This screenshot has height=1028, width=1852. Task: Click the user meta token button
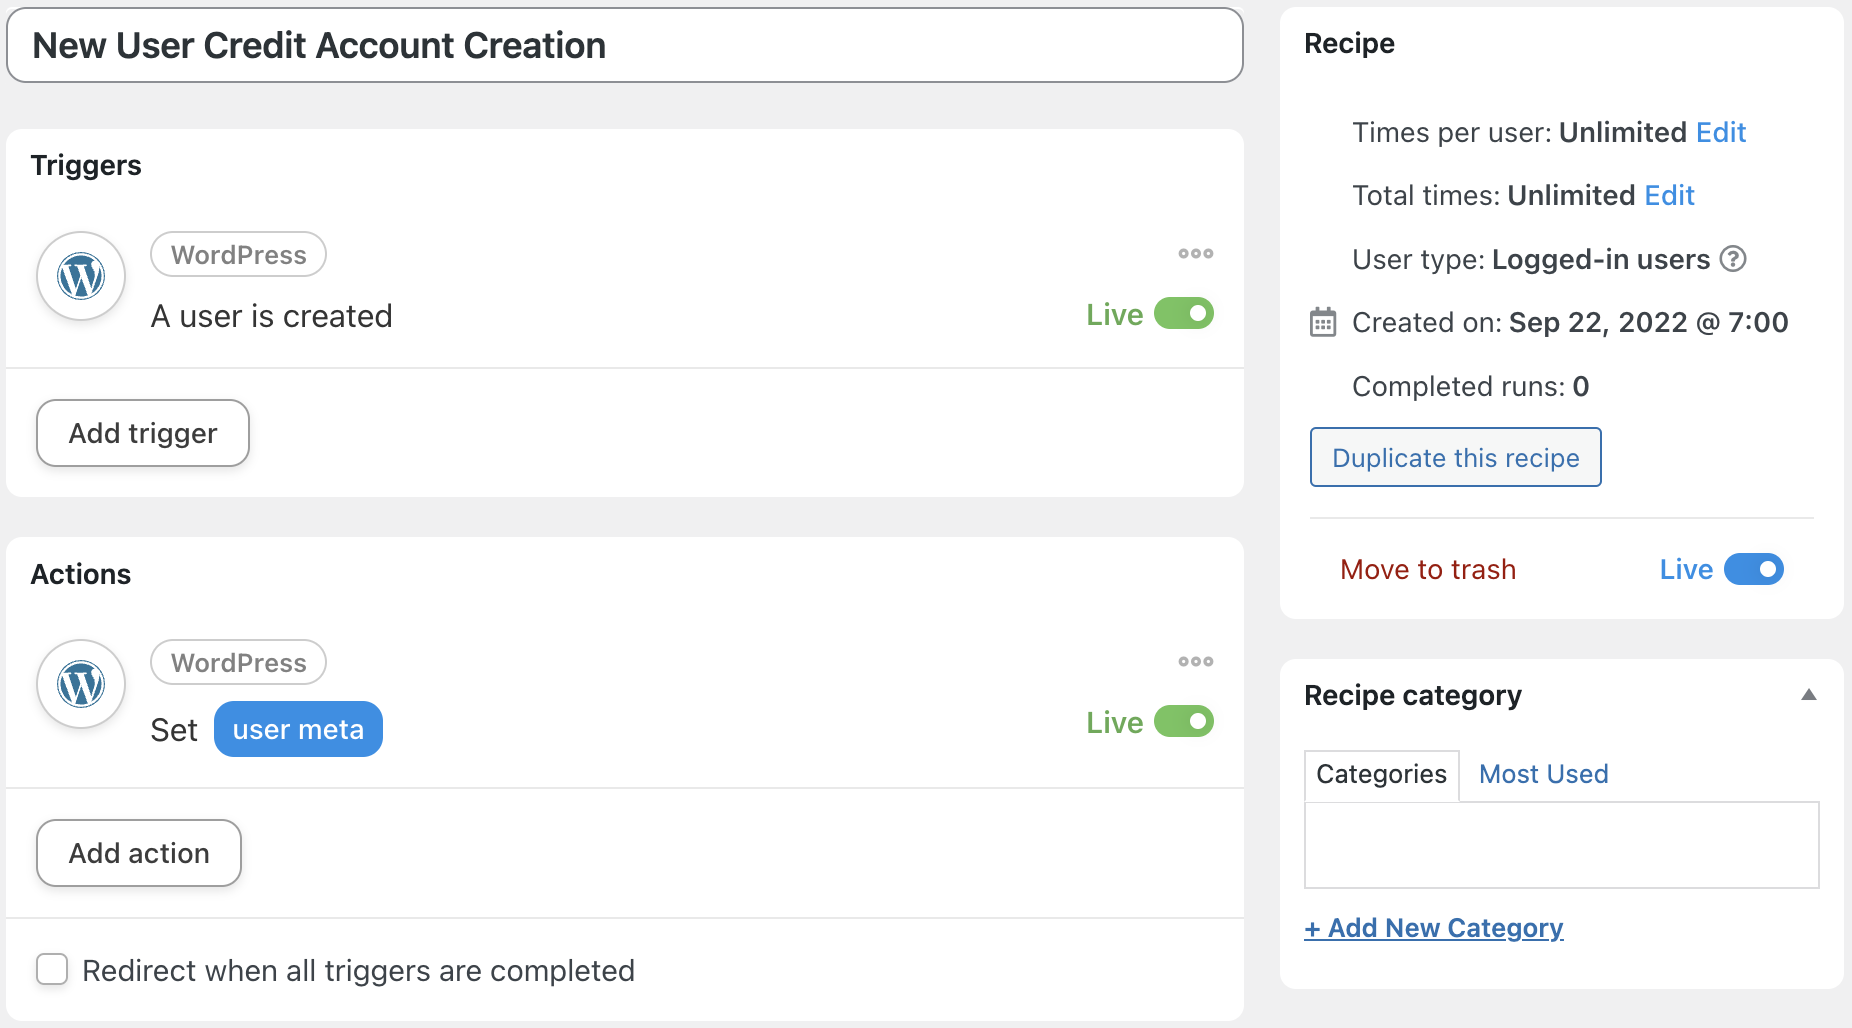click(x=298, y=729)
